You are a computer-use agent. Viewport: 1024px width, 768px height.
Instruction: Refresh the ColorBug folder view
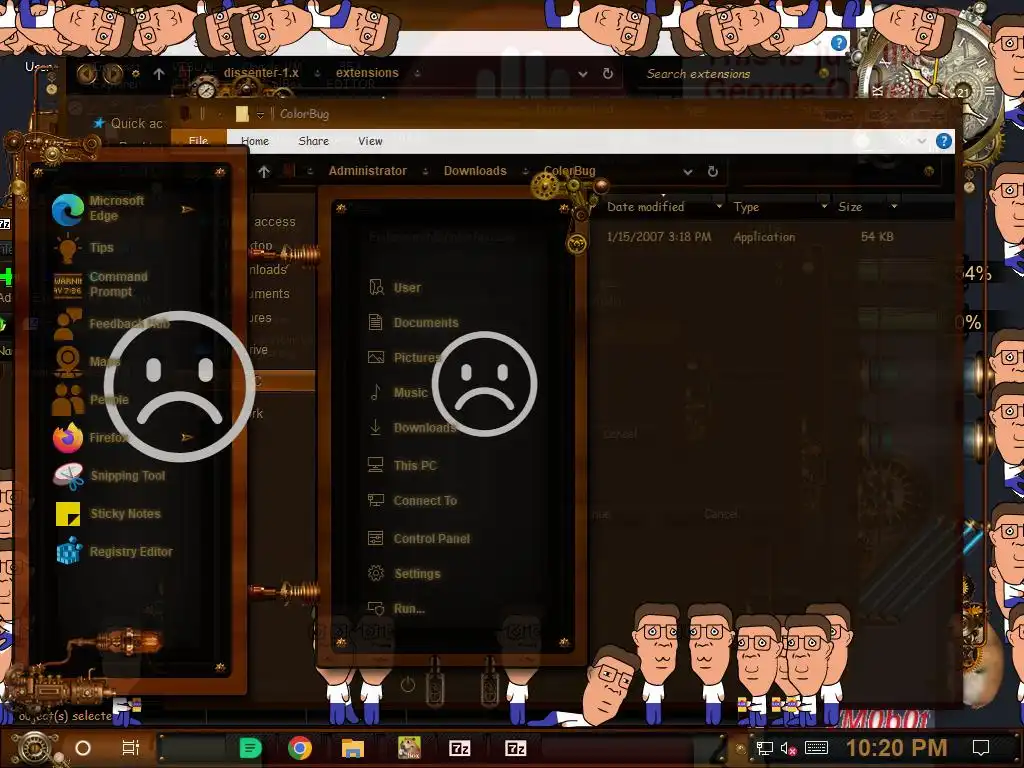click(x=712, y=171)
